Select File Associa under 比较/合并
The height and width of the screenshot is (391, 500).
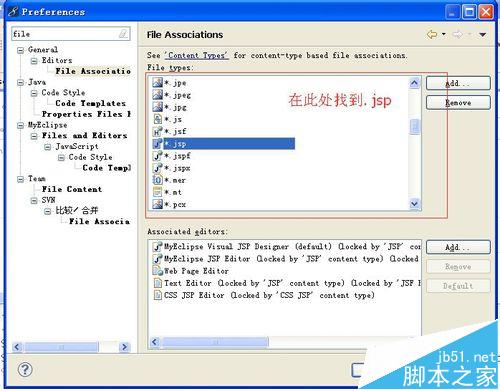(x=99, y=221)
